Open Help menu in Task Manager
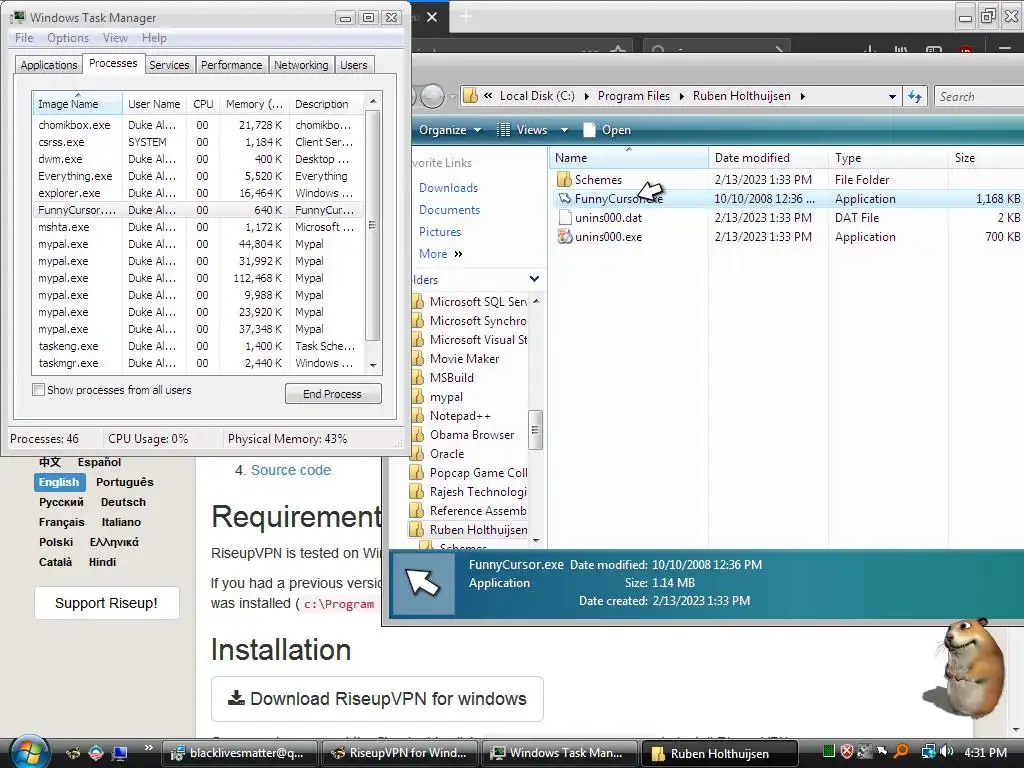 [x=154, y=38]
